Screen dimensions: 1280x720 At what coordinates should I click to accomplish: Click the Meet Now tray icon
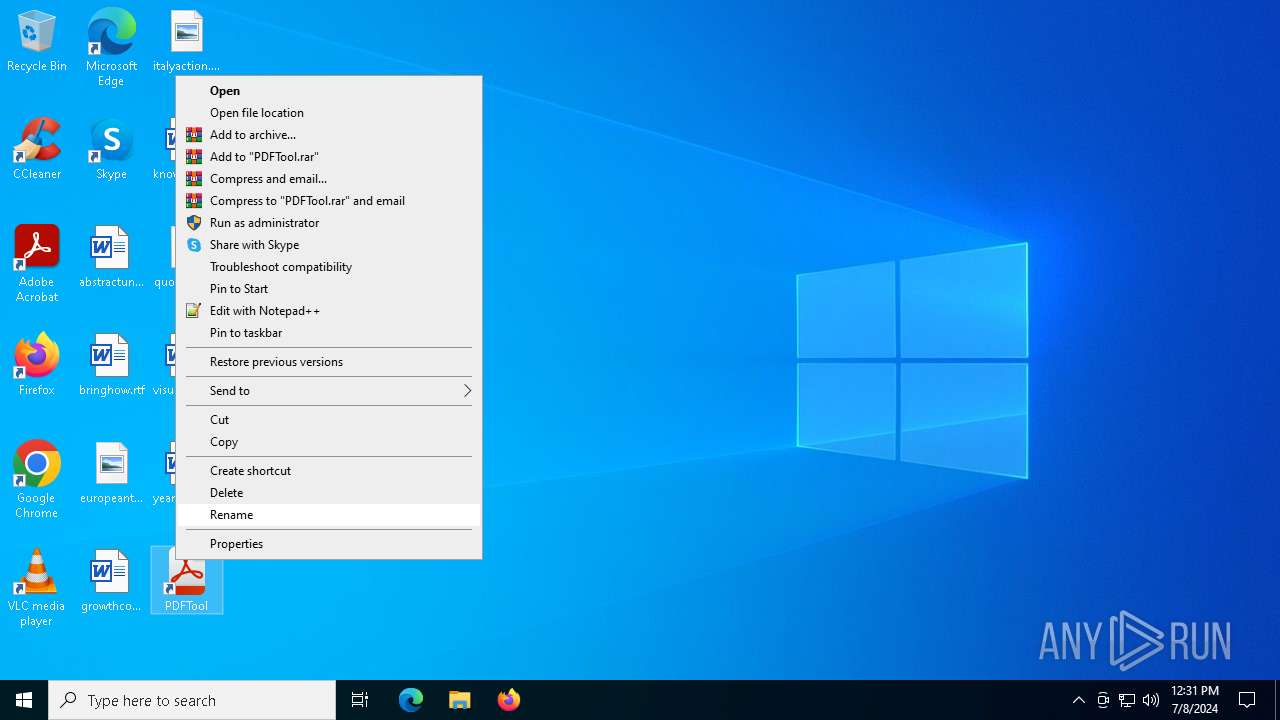coord(1103,700)
